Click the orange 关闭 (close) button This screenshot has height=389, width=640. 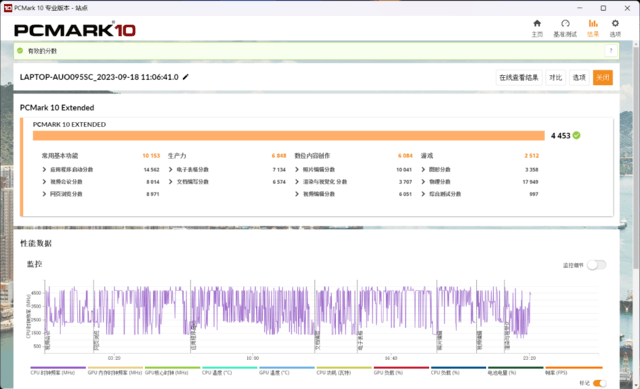point(602,78)
